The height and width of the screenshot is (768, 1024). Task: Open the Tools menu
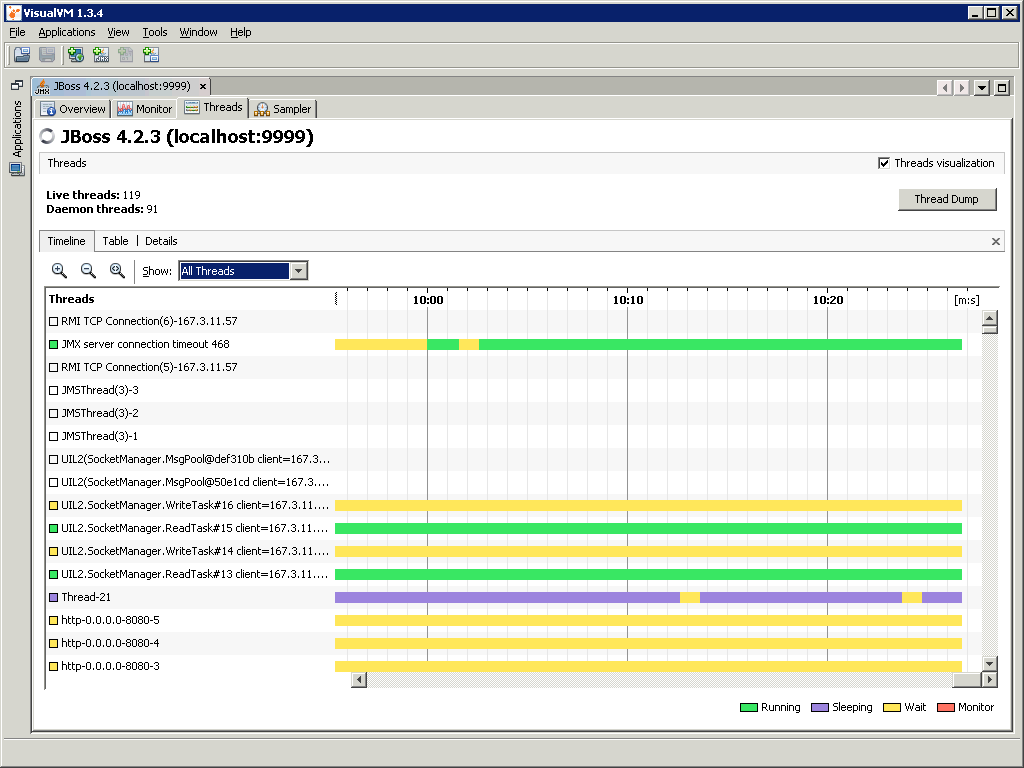pyautogui.click(x=155, y=32)
